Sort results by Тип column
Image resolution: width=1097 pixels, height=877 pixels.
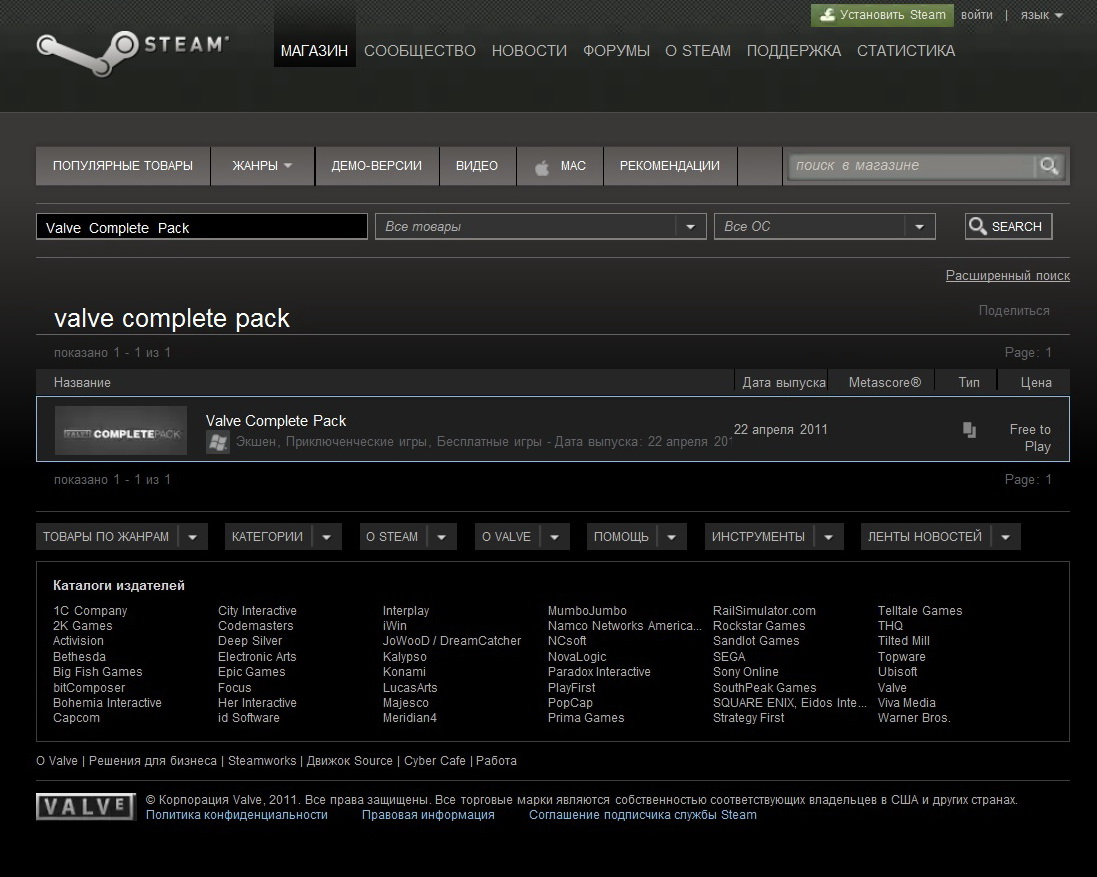[x=969, y=383]
